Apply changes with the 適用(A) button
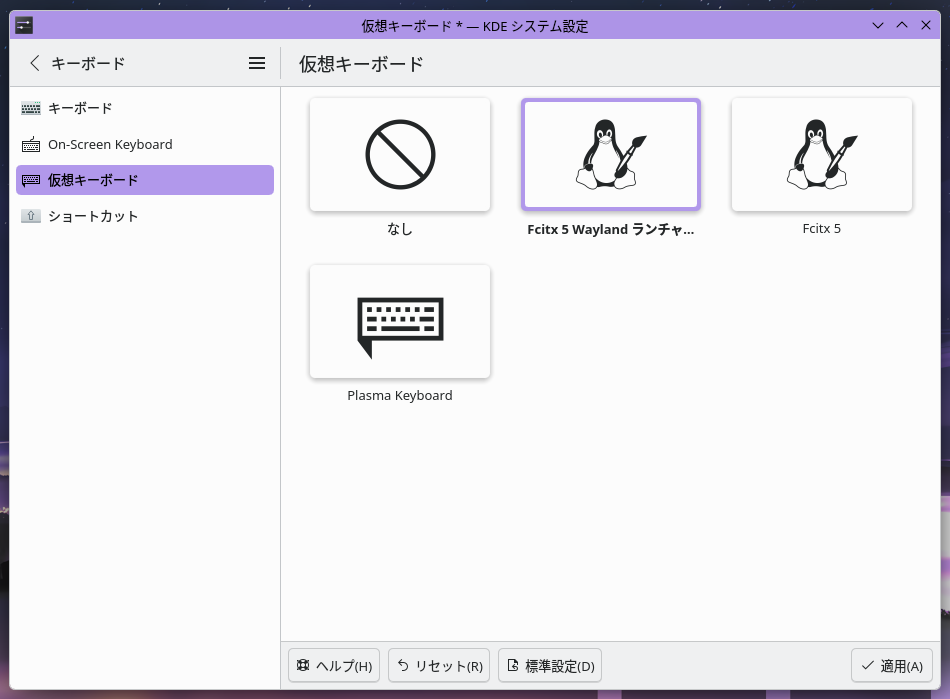 (x=892, y=666)
